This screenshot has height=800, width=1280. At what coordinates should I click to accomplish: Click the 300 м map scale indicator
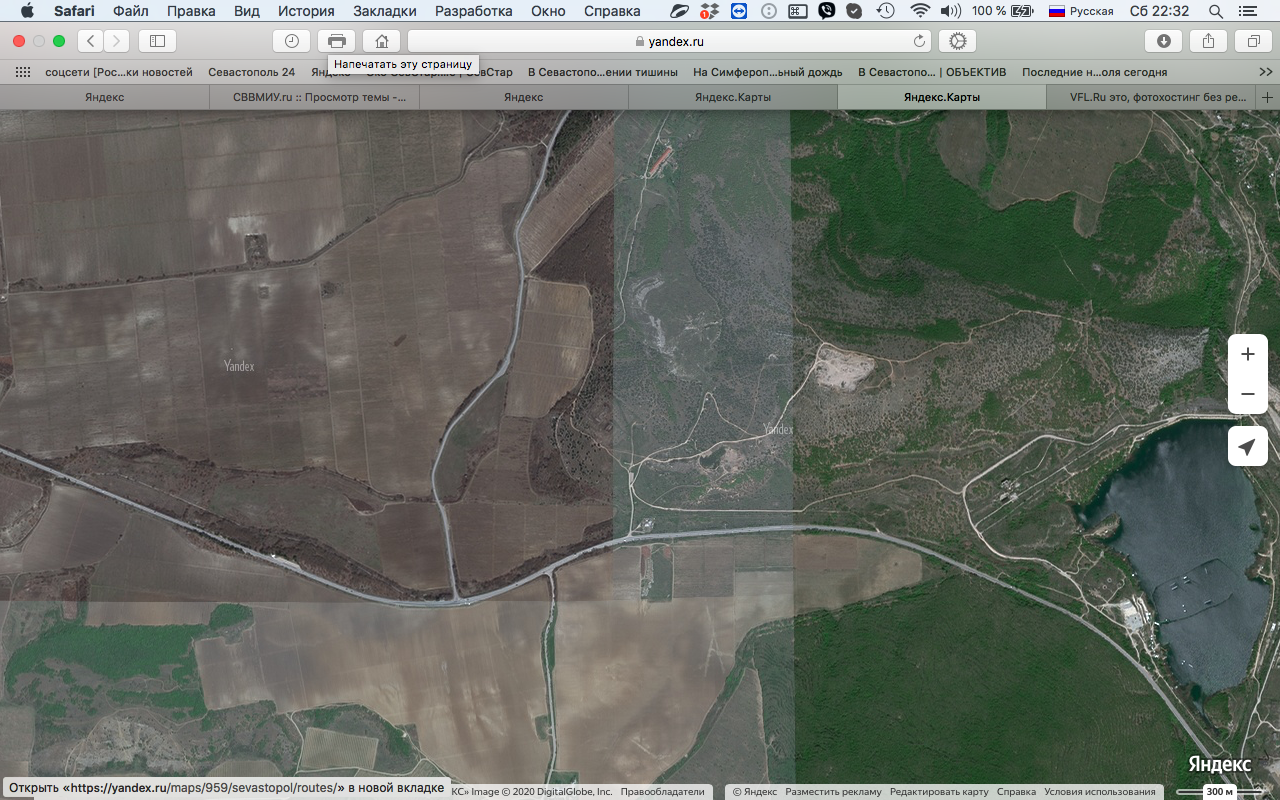coord(1219,792)
